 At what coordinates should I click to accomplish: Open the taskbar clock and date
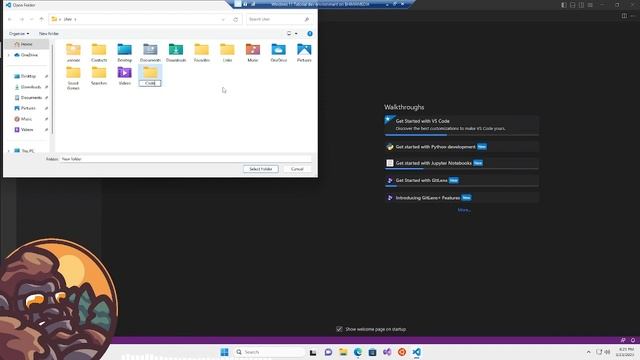[626, 352]
